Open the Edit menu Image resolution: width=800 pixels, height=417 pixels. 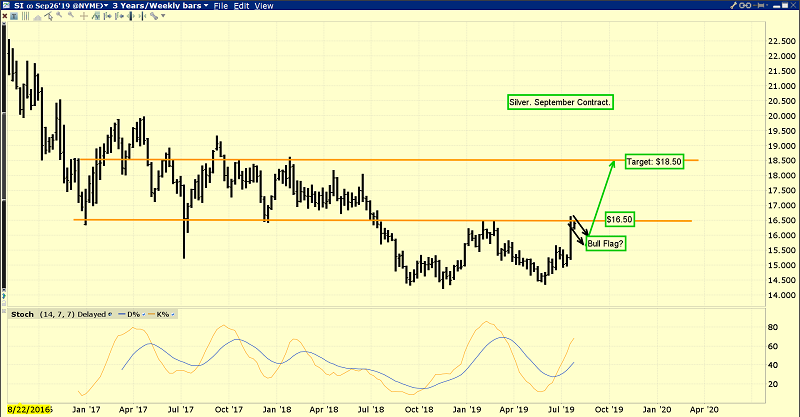pyautogui.click(x=241, y=6)
